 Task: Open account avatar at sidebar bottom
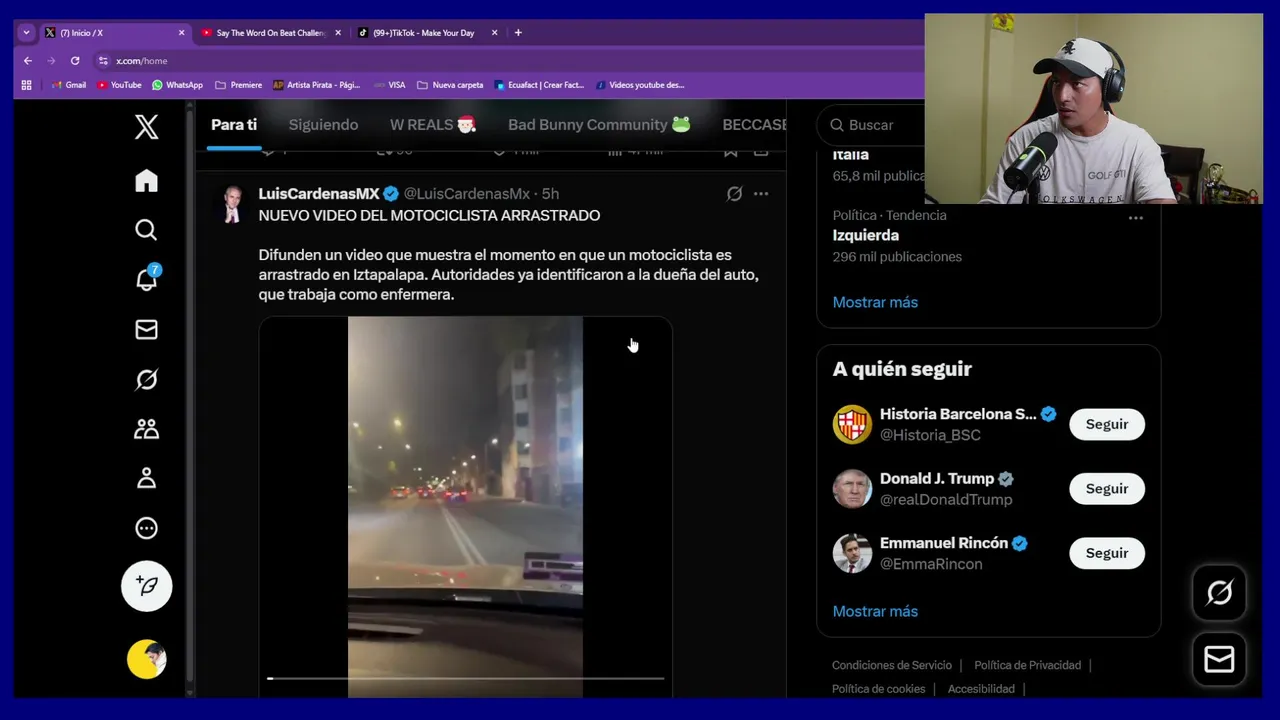(x=146, y=659)
